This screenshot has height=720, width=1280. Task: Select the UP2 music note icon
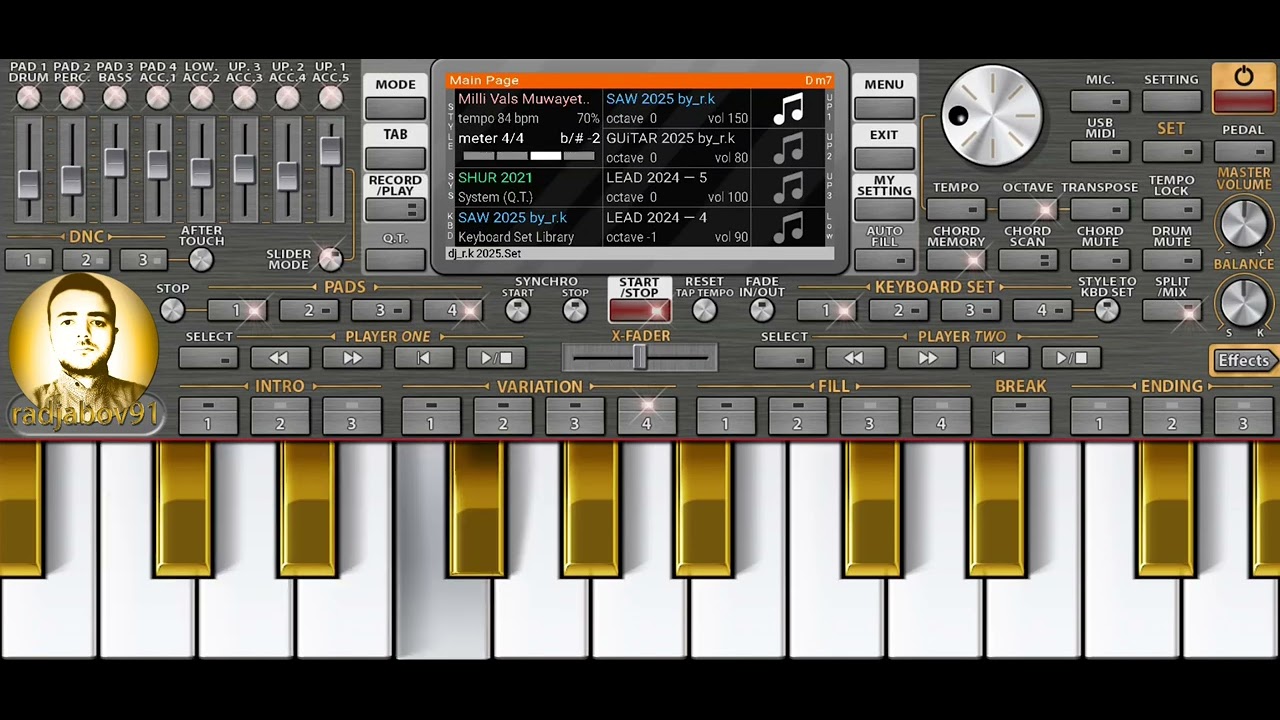pos(789,148)
